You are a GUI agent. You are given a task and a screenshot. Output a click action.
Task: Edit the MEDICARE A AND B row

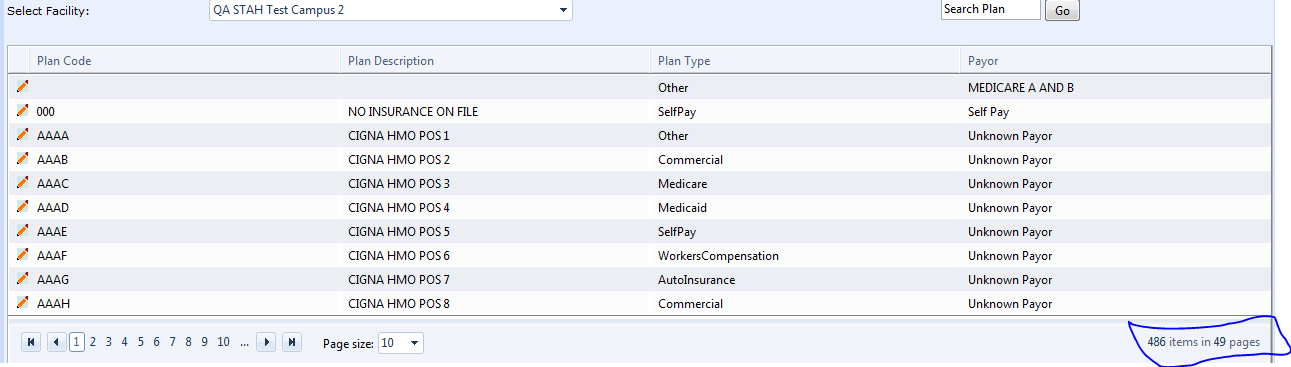tap(22, 87)
